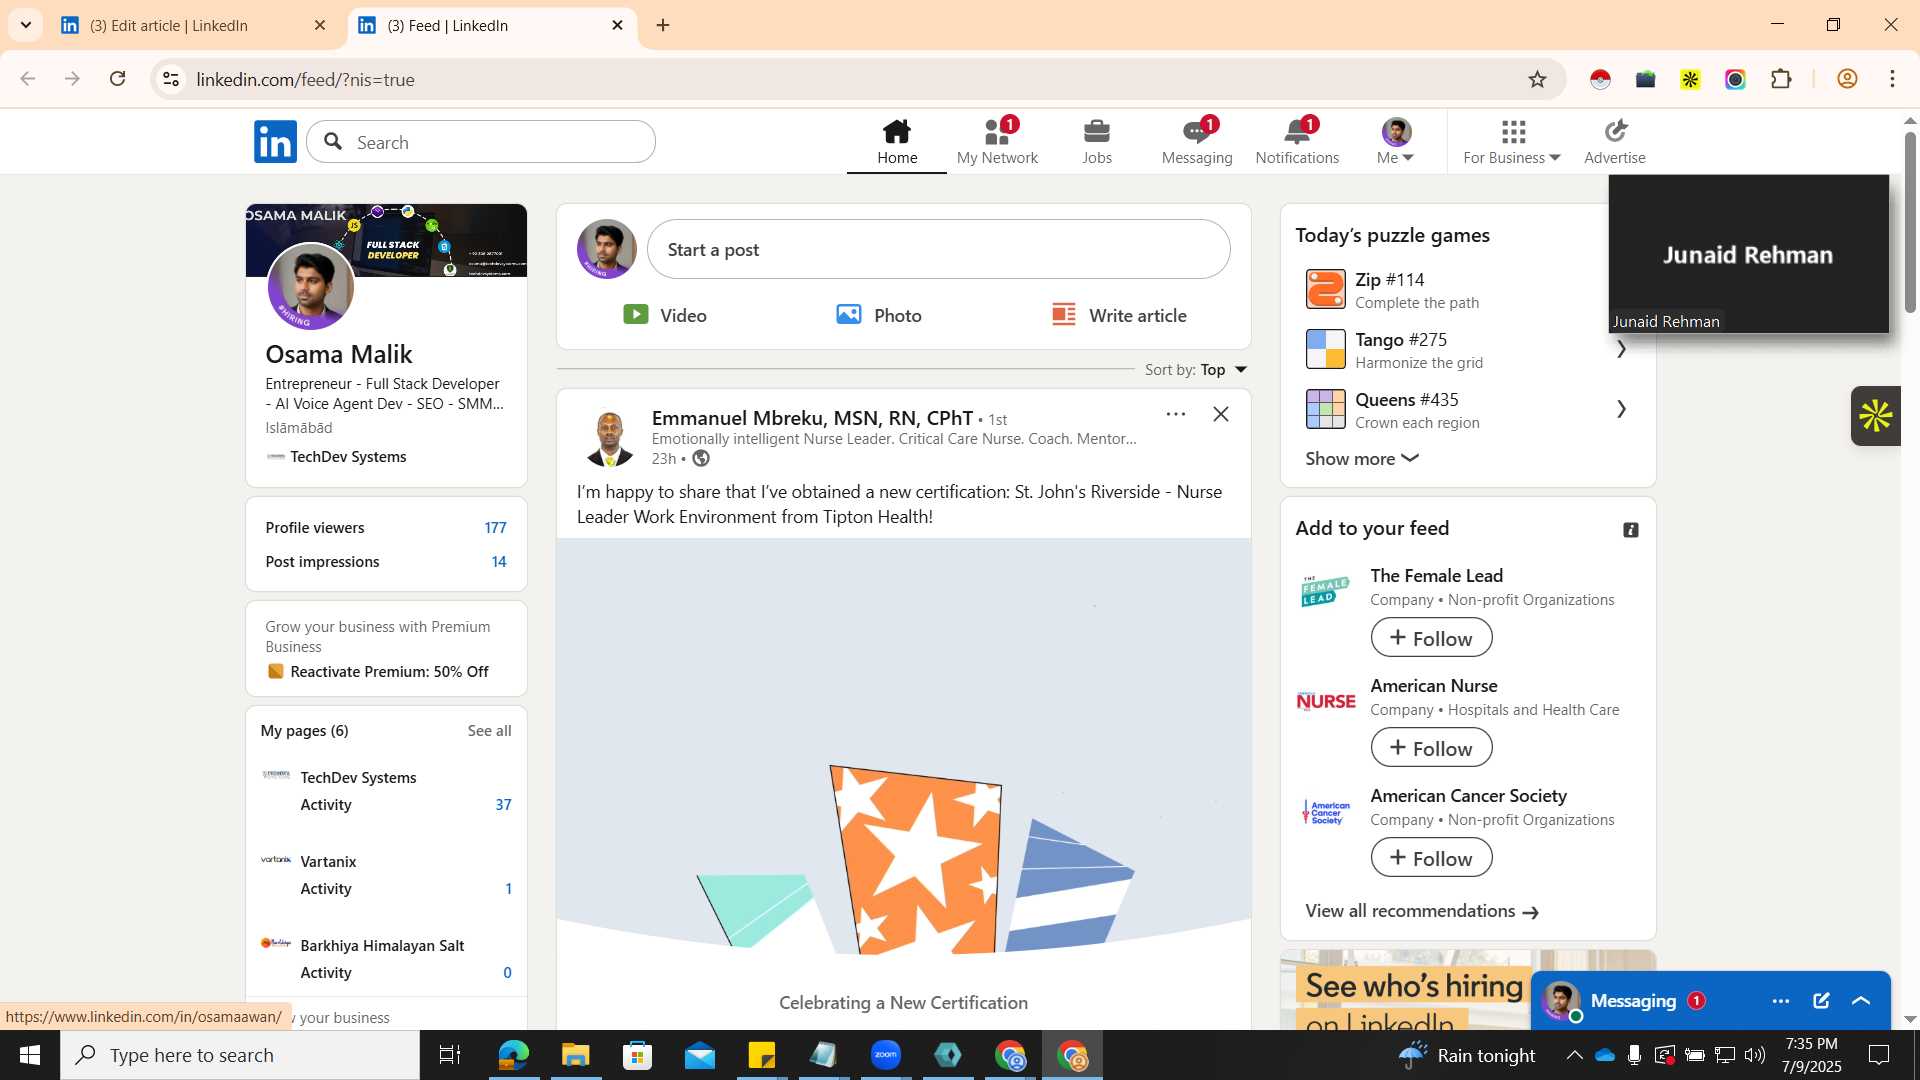Screen dimensions: 1920x1080
Task: Compose new message in Messaging overlay
Action: (x=1821, y=1001)
